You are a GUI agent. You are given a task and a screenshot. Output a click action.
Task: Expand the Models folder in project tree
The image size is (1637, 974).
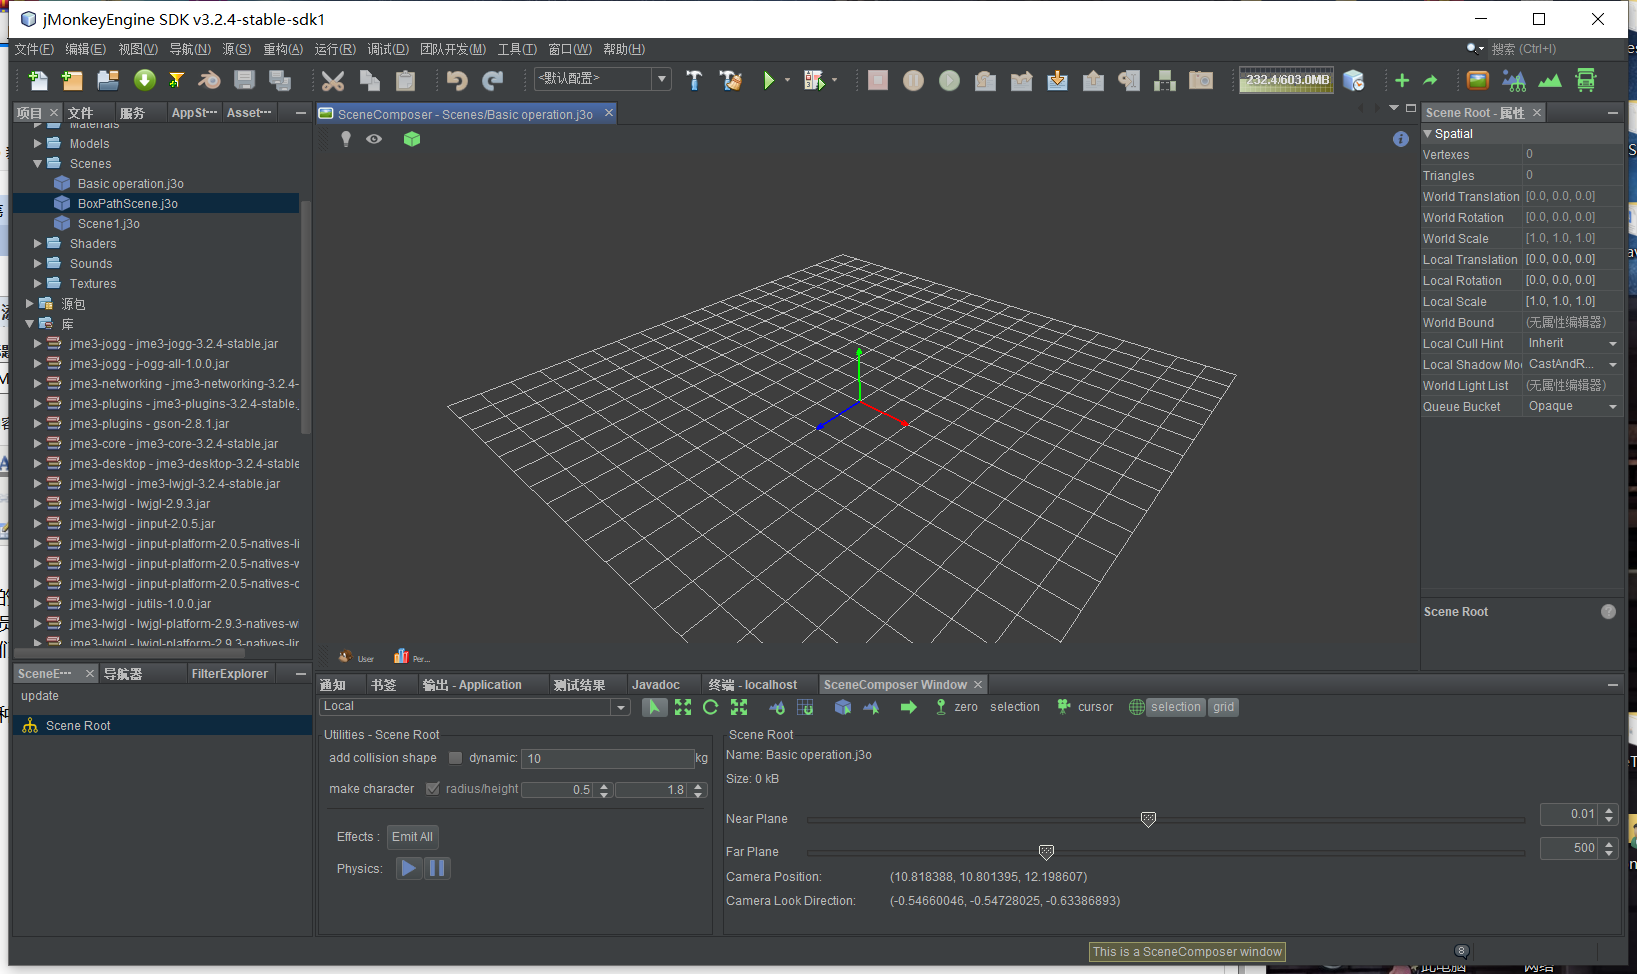click(38, 144)
